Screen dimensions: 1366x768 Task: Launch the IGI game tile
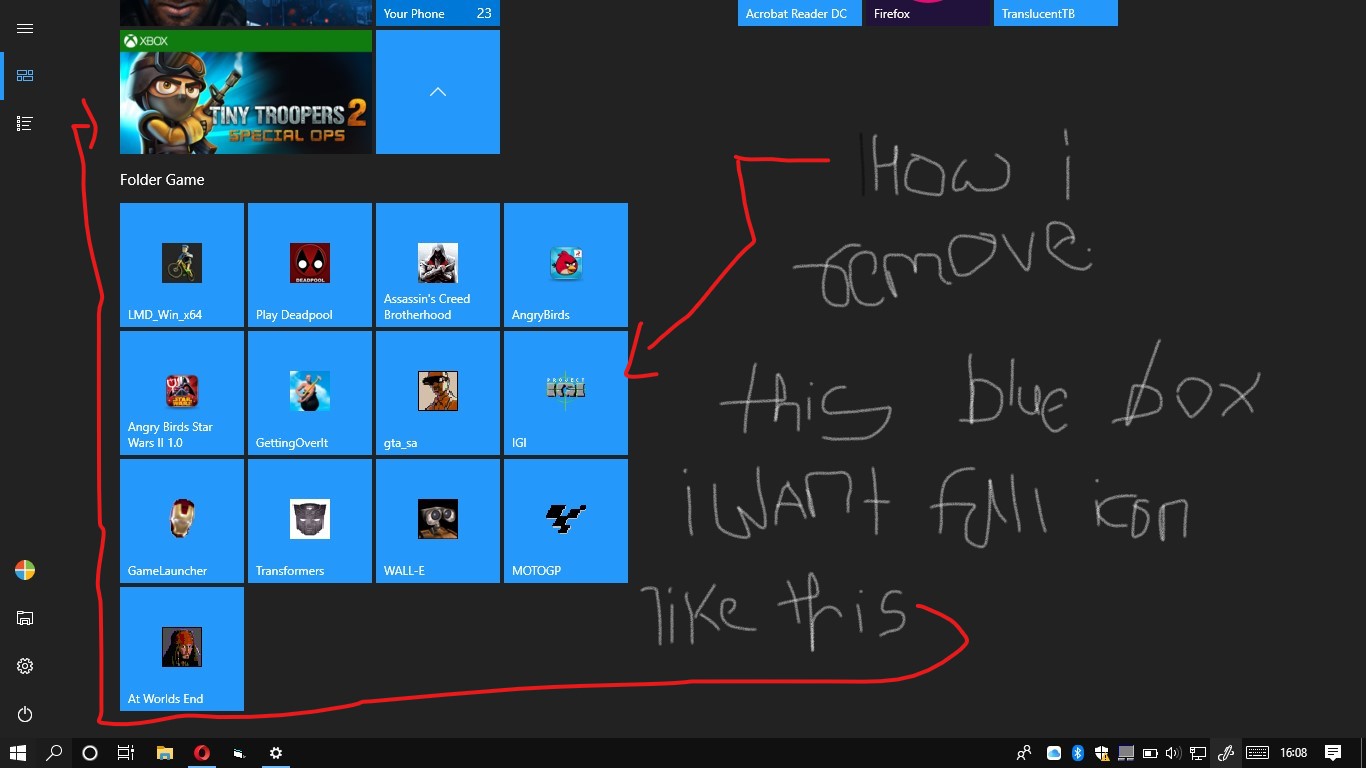coord(566,393)
